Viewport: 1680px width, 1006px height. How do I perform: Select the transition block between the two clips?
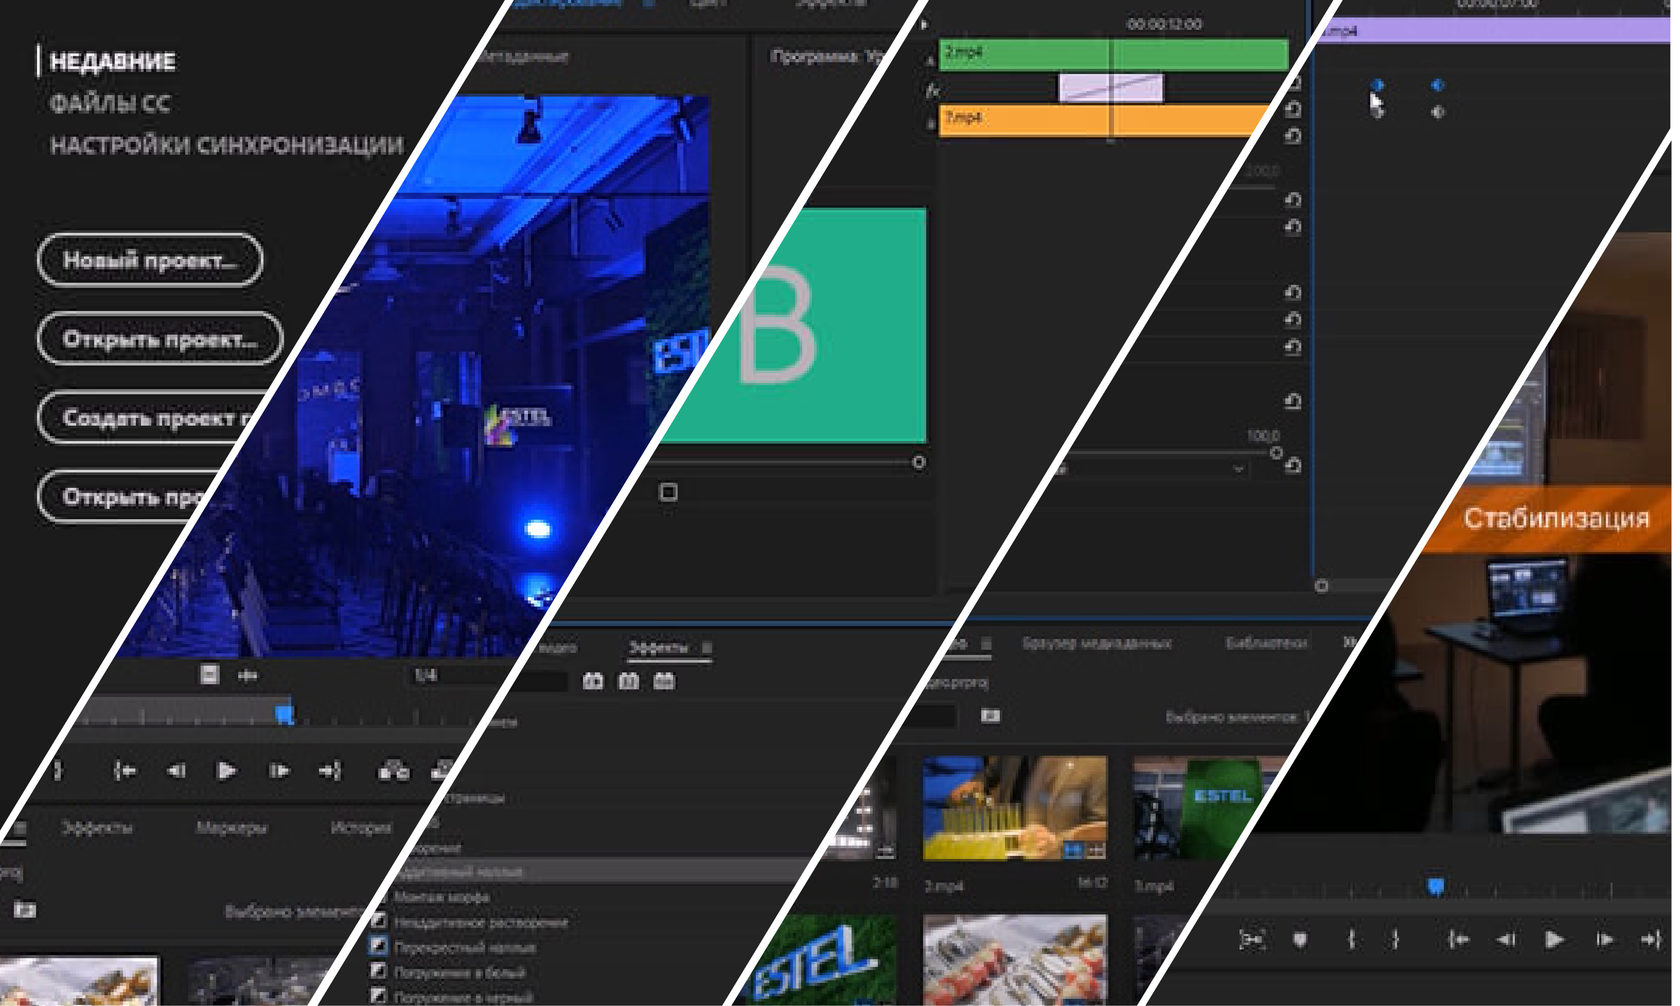1111,87
